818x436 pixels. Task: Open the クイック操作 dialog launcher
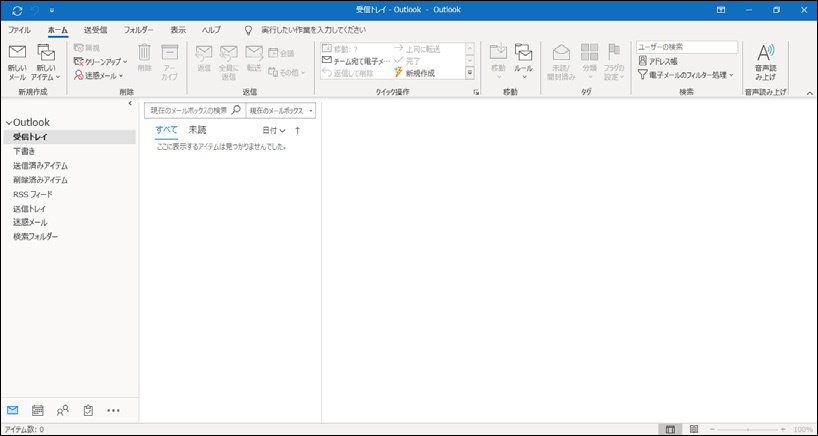(476, 92)
